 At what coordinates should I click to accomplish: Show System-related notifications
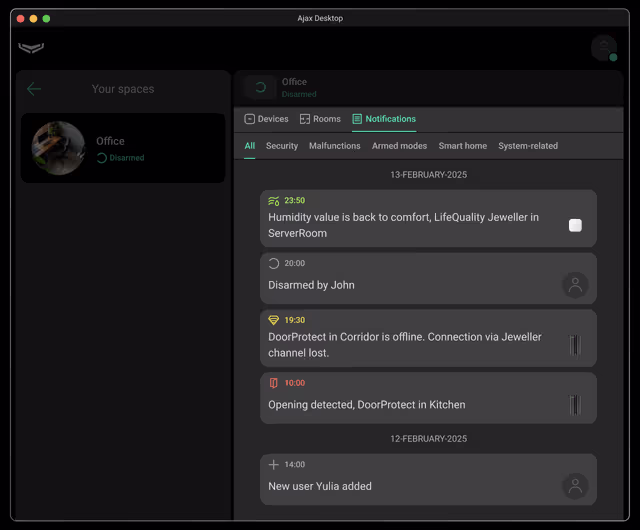528,146
